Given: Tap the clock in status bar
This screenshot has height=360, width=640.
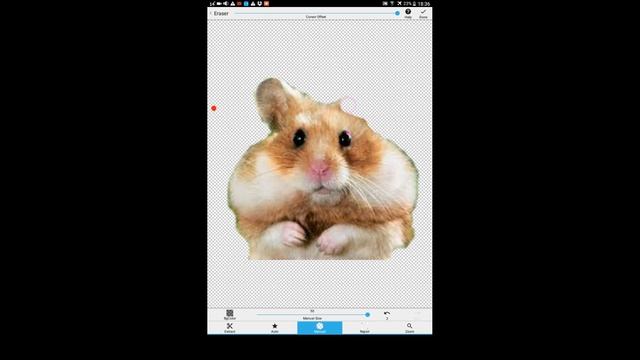Looking at the screenshot, I should [x=424, y=3].
